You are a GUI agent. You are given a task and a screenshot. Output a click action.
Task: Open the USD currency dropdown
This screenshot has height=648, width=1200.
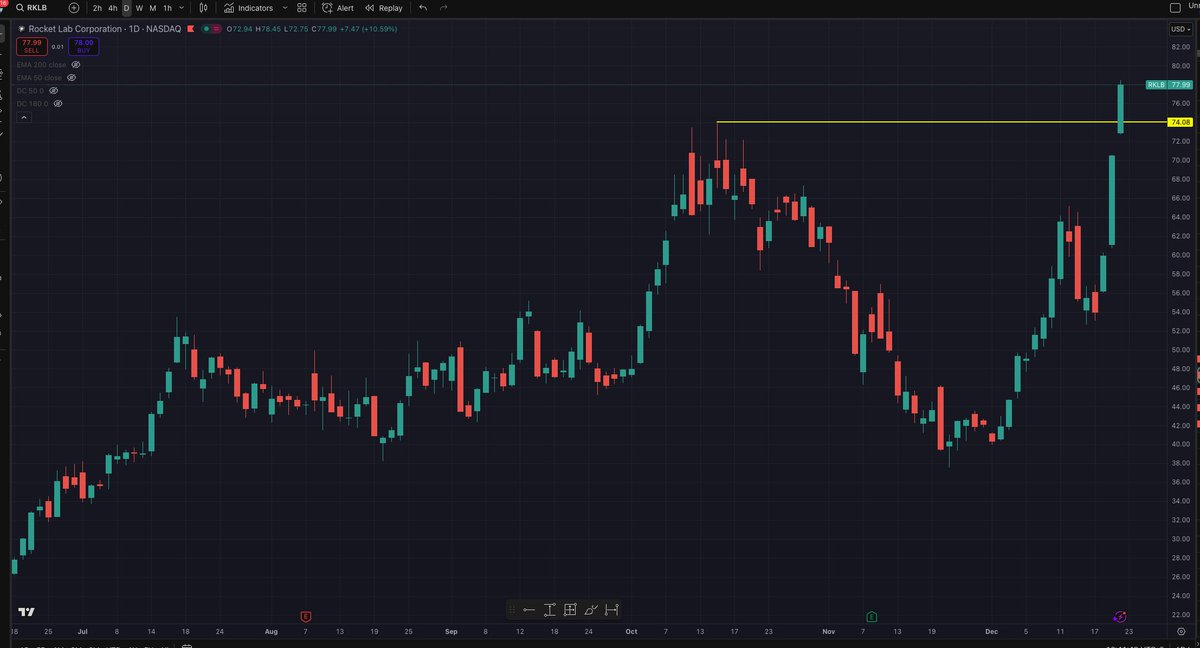pyautogui.click(x=1180, y=29)
